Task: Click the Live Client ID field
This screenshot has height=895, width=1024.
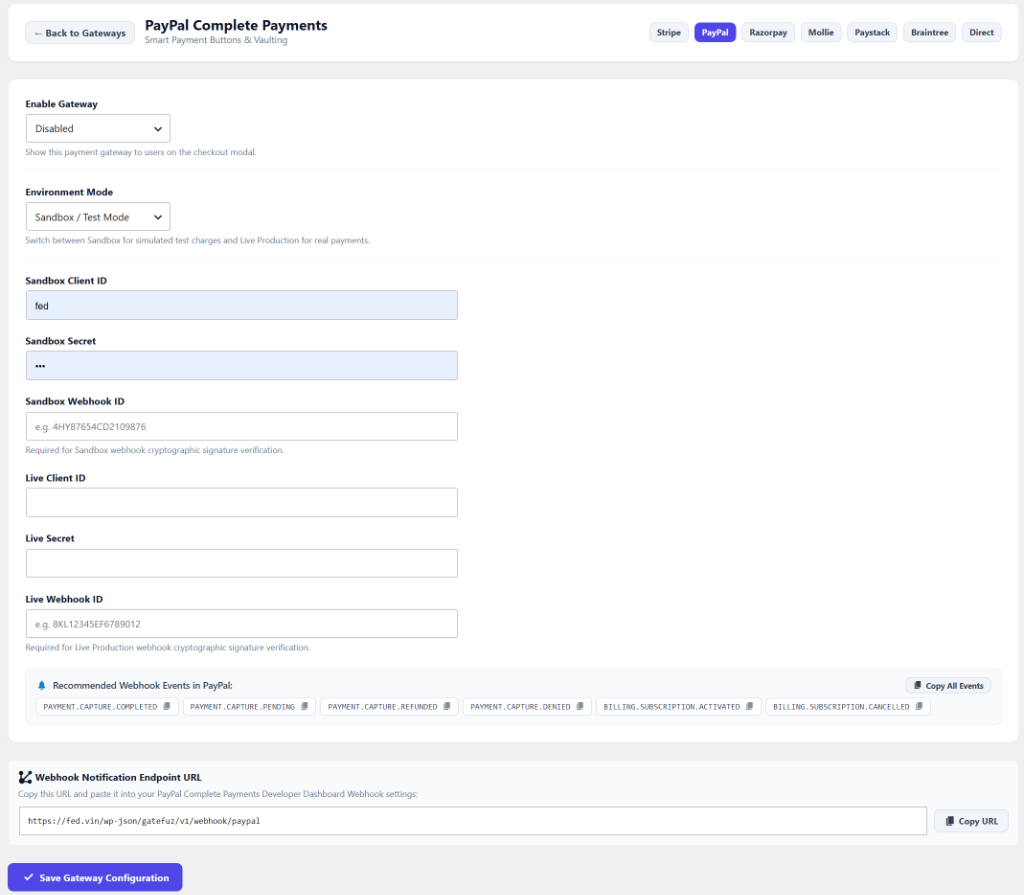Action: coord(242,502)
